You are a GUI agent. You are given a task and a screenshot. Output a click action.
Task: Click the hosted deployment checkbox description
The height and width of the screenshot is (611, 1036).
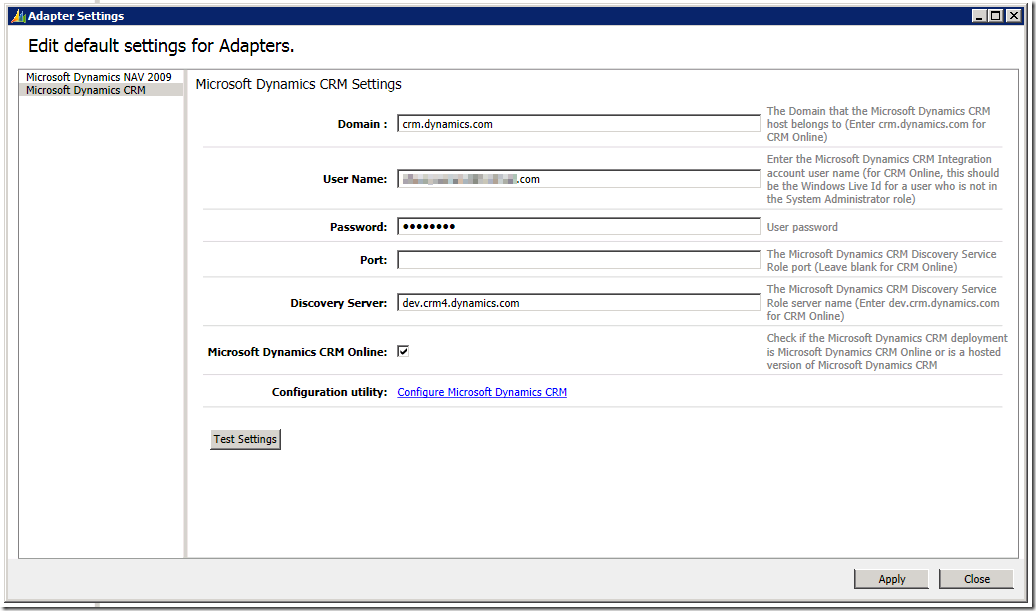(x=887, y=351)
